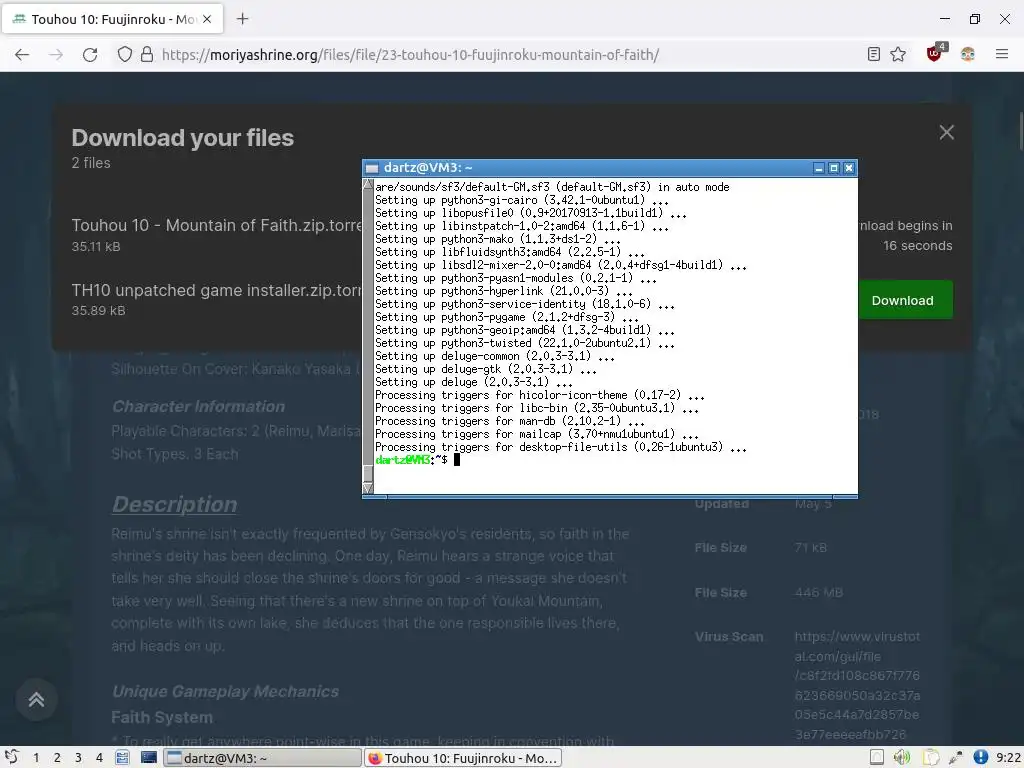
Task: Open the taskbar start menu logo icon
Action: (x=11, y=758)
